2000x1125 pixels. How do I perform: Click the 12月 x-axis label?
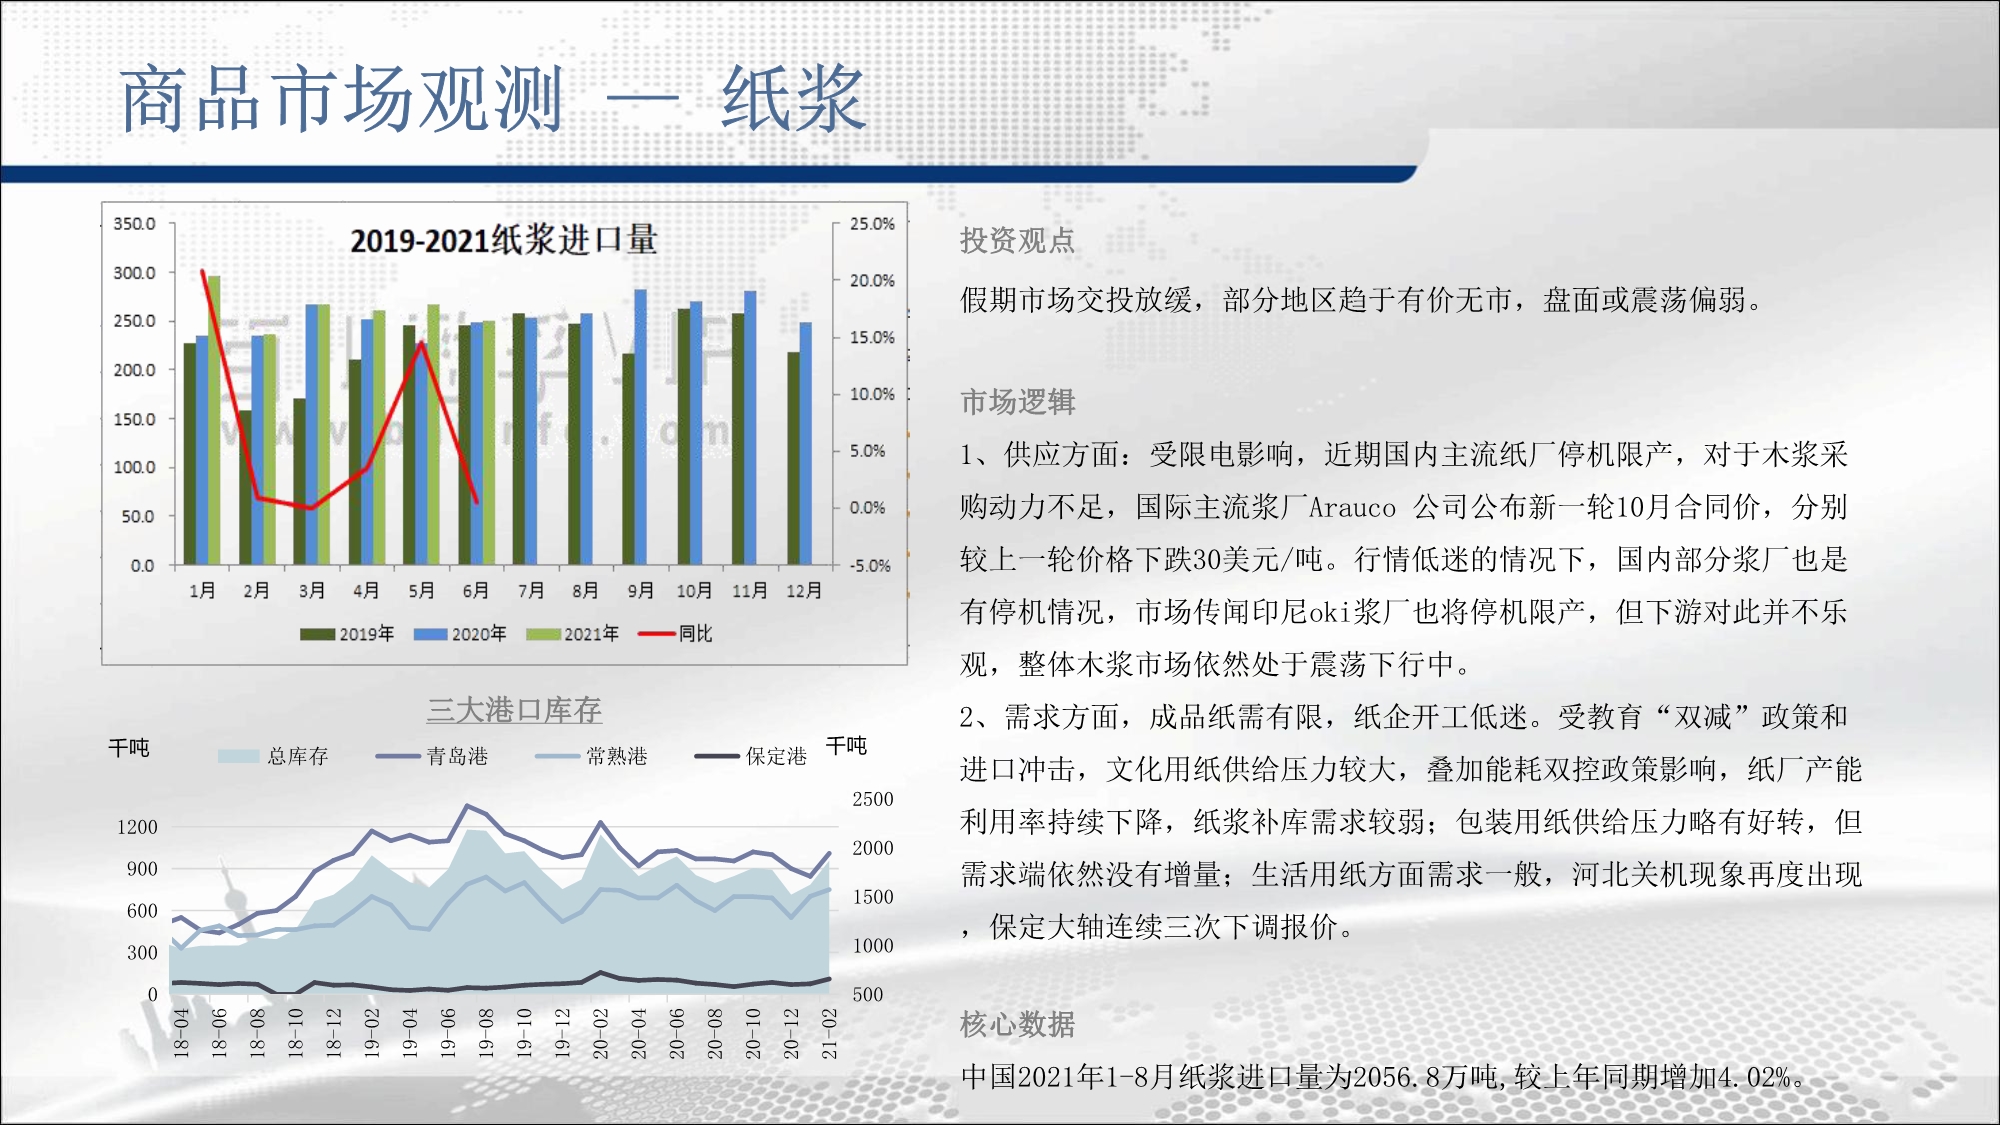(804, 591)
